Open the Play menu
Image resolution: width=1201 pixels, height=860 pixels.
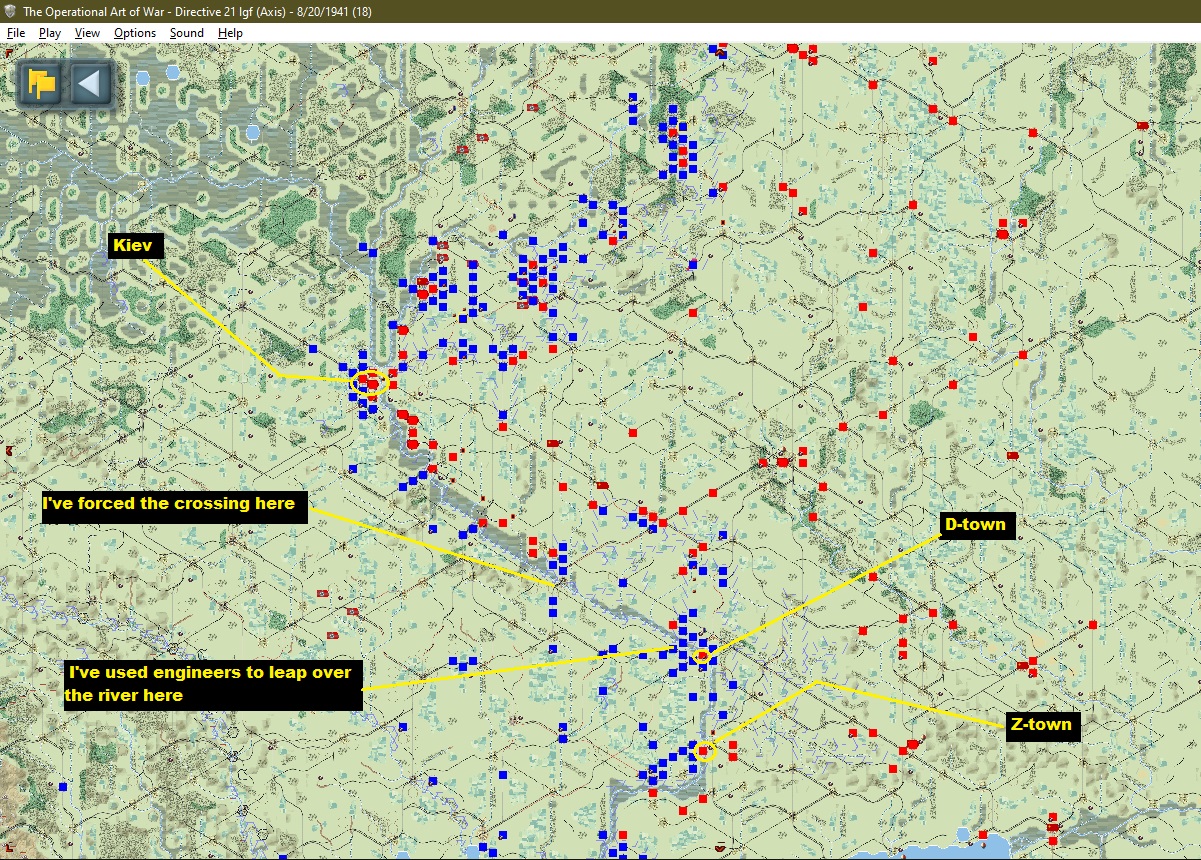50,33
